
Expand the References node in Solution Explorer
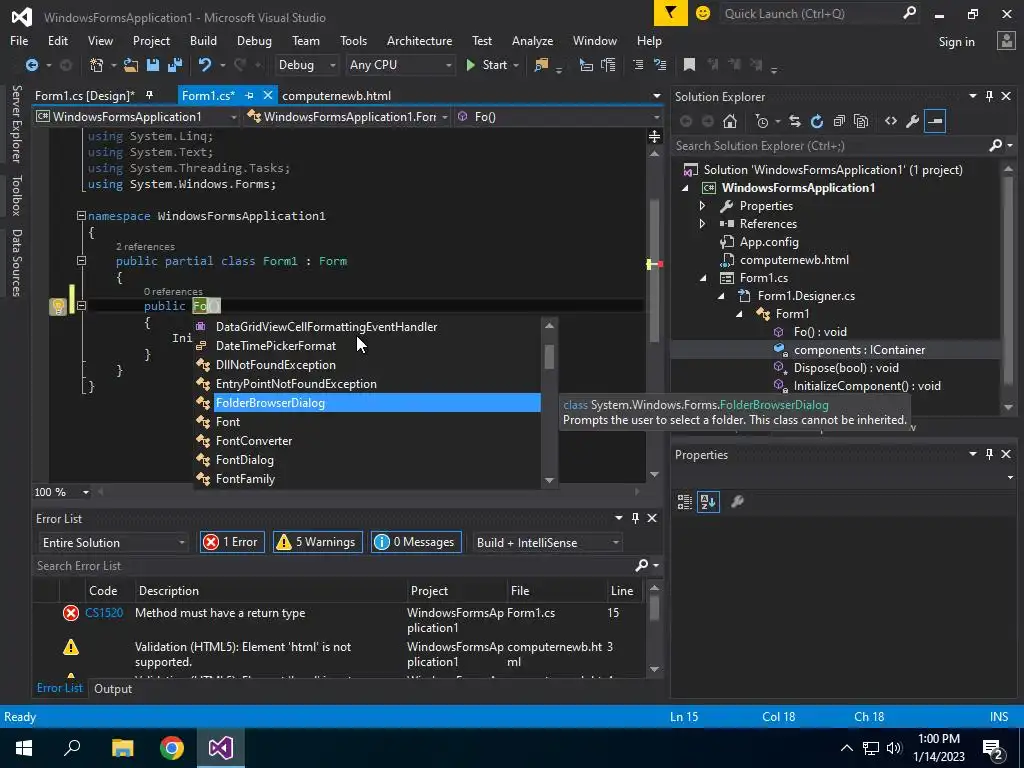point(703,224)
